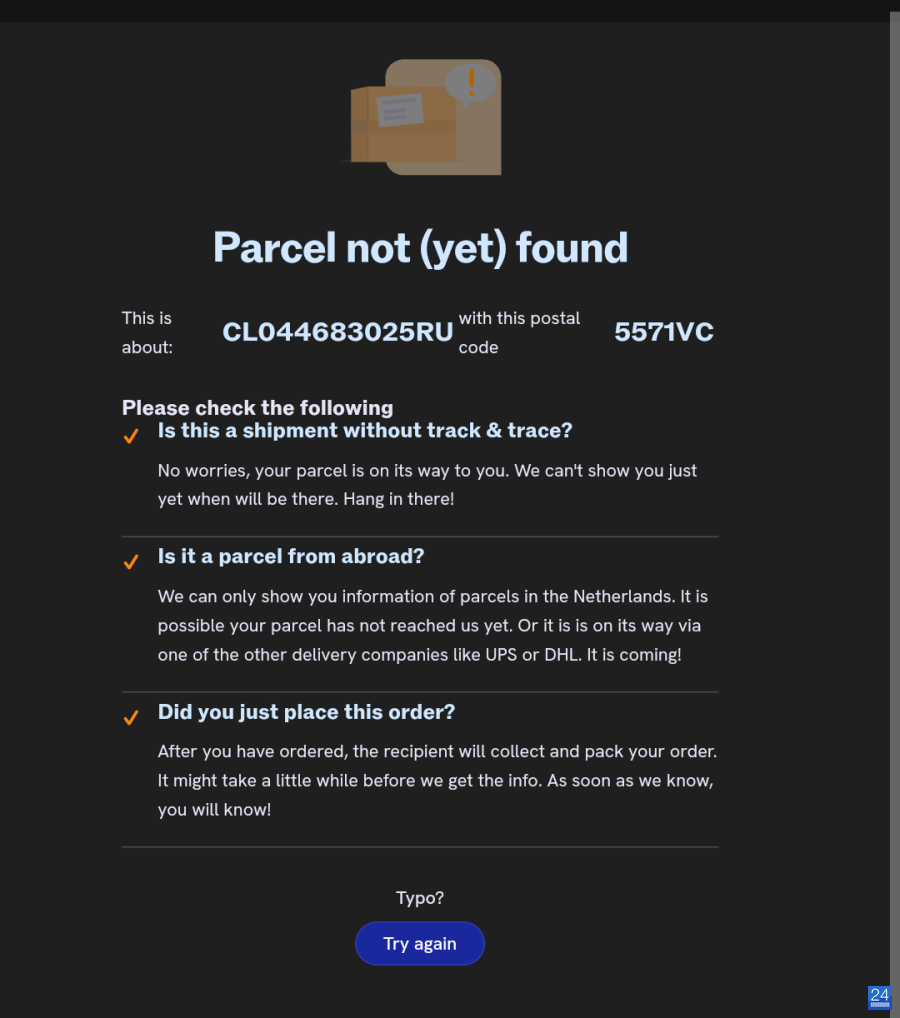Click the shipping label on the parcel box
The height and width of the screenshot is (1018, 900).
tap(400, 110)
